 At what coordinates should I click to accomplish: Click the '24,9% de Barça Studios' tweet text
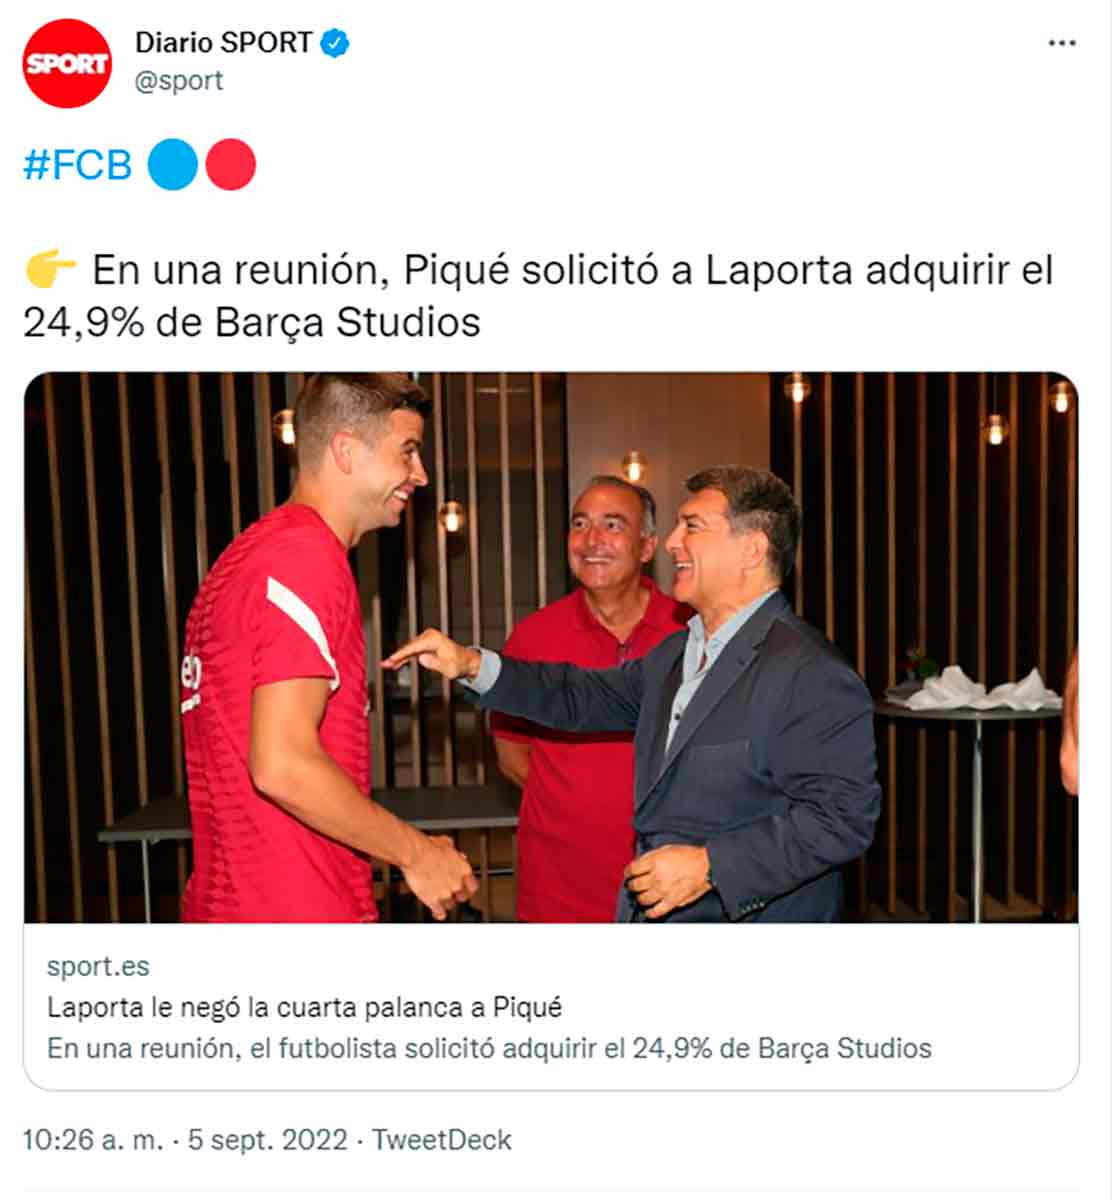click(x=252, y=322)
